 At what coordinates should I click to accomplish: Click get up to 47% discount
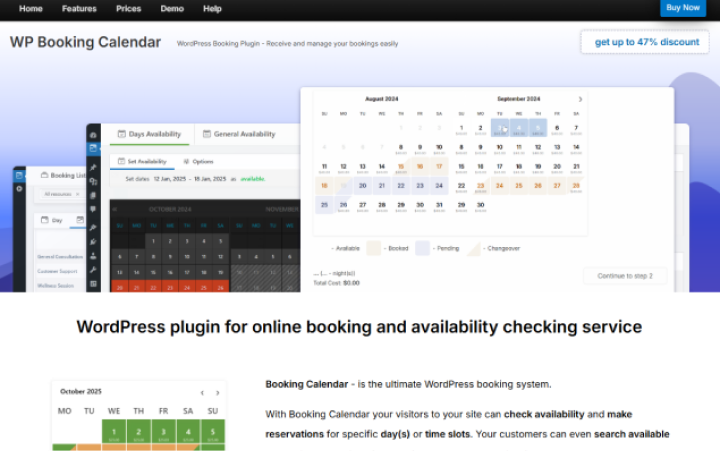pyautogui.click(x=645, y=42)
